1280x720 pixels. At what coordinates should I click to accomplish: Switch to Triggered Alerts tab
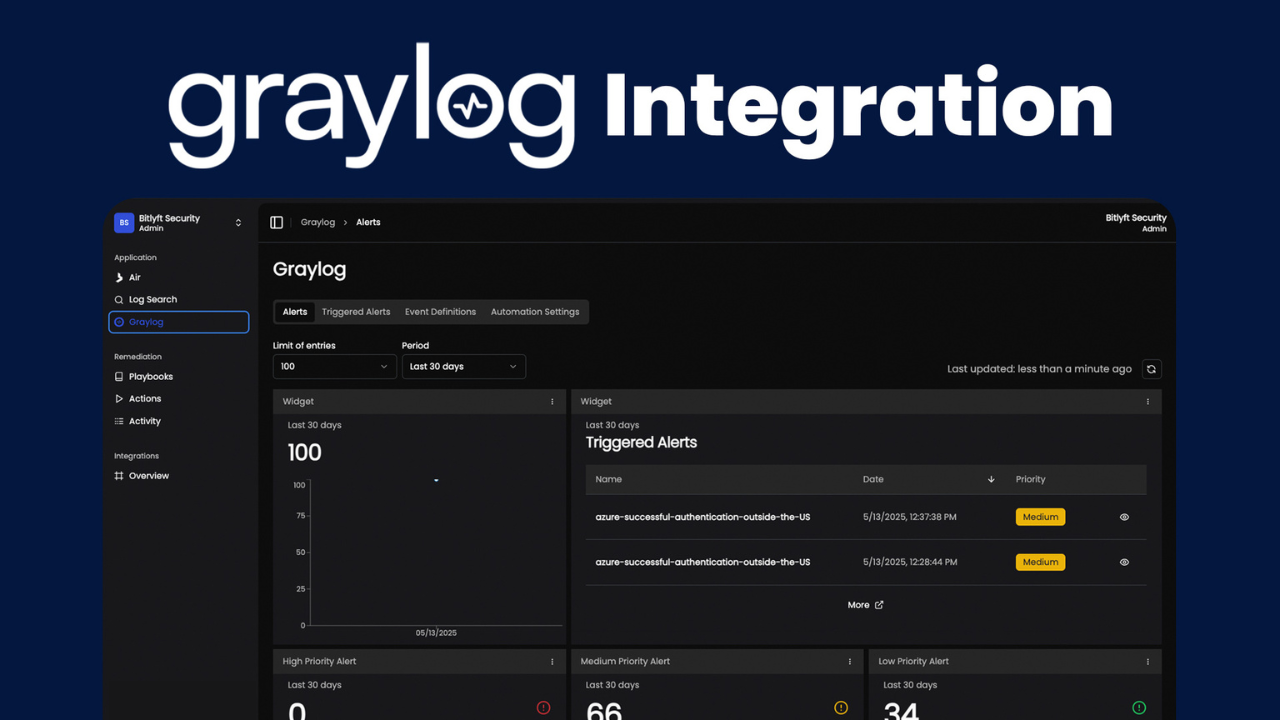[x=356, y=312]
